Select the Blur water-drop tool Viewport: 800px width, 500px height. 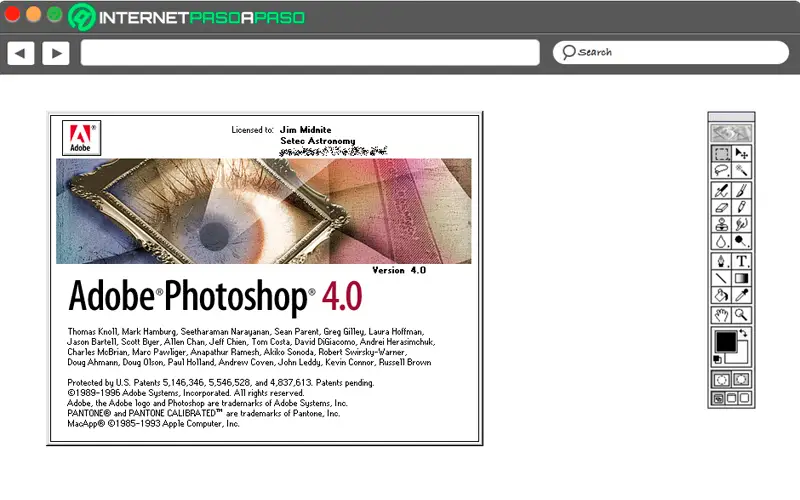click(x=721, y=241)
